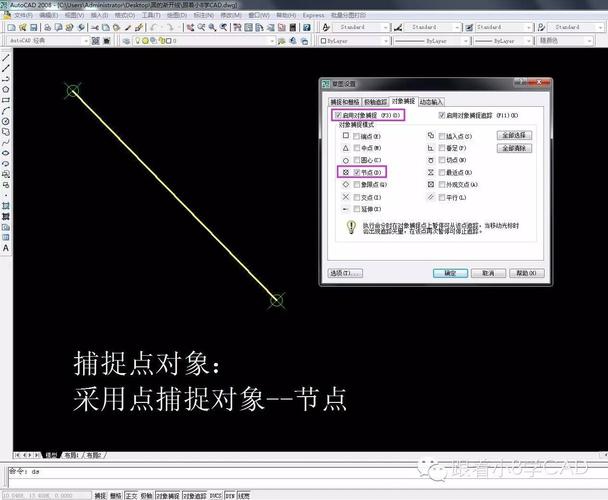Select the Spline tool in draw toolbar
The height and width of the screenshot is (500, 608).
coord(6,143)
